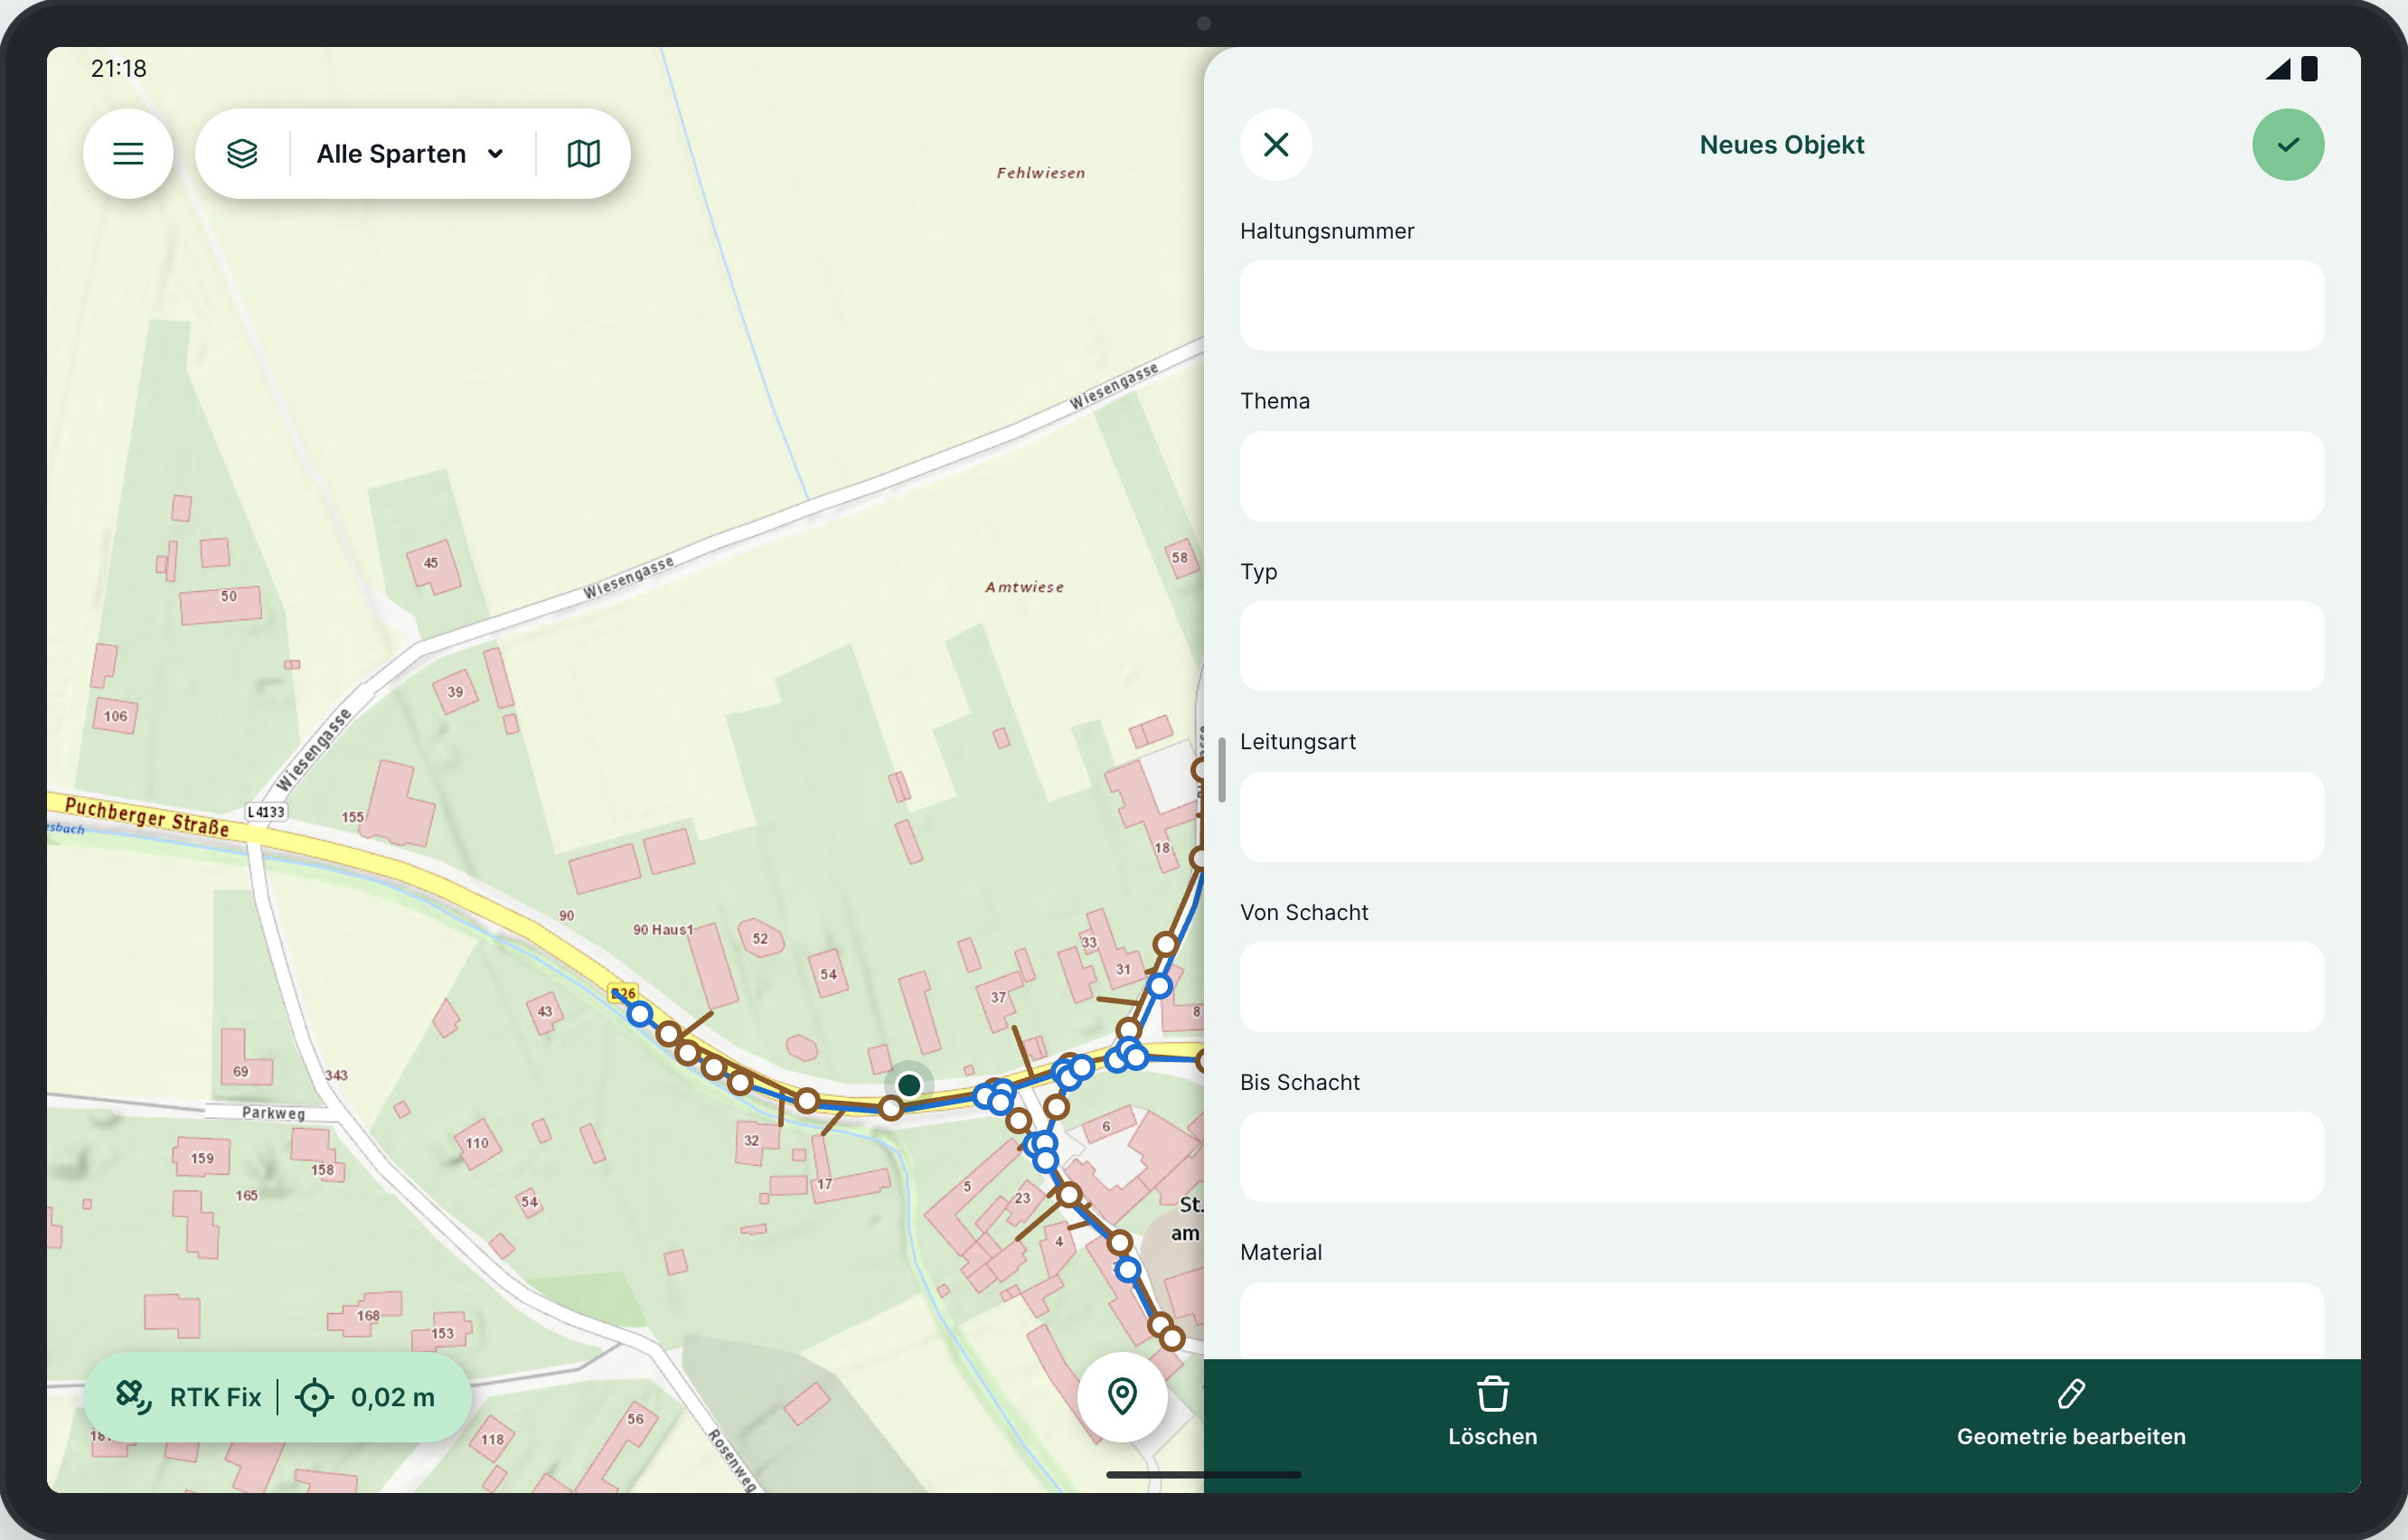Focus the Leitungsart input field

tap(1782, 817)
